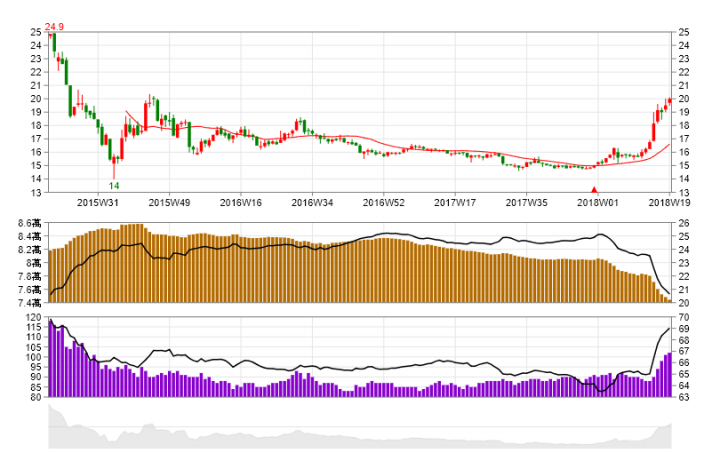The image size is (720, 453).
Task: Click the 26 label on the right middle axis
Action: [x=684, y=224]
